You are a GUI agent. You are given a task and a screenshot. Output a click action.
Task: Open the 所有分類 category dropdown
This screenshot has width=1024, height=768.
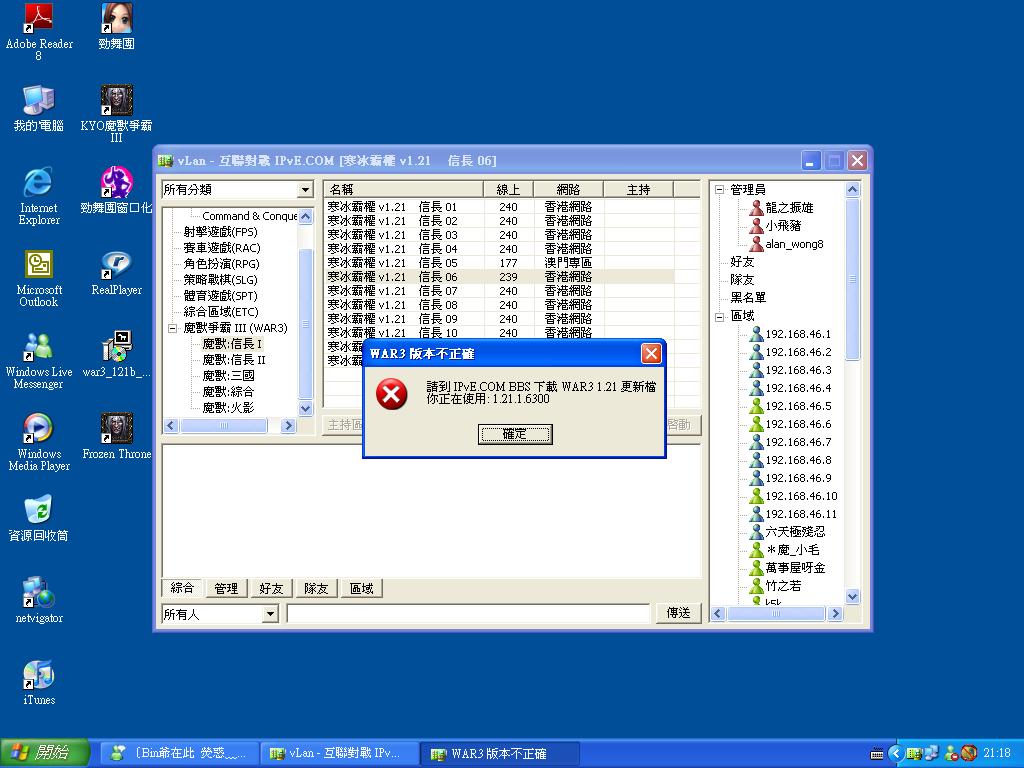coord(305,189)
